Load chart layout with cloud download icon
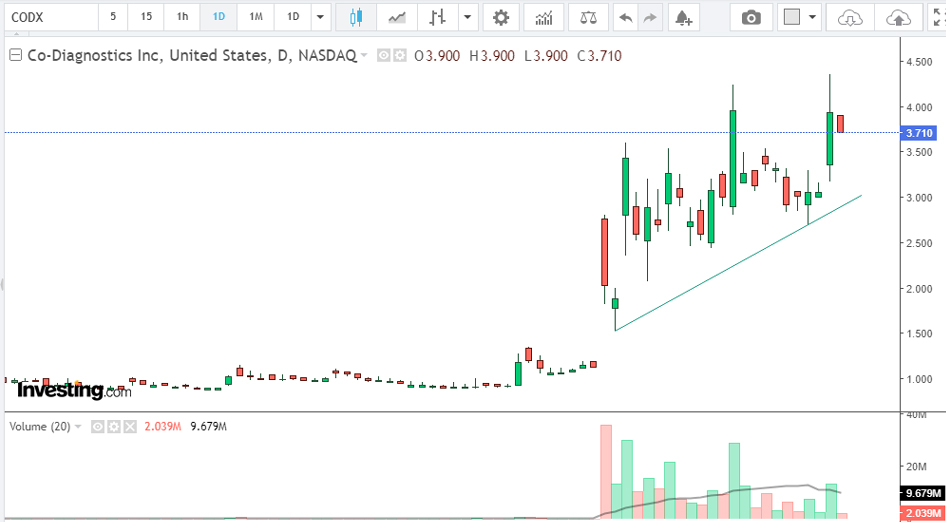 pos(849,18)
